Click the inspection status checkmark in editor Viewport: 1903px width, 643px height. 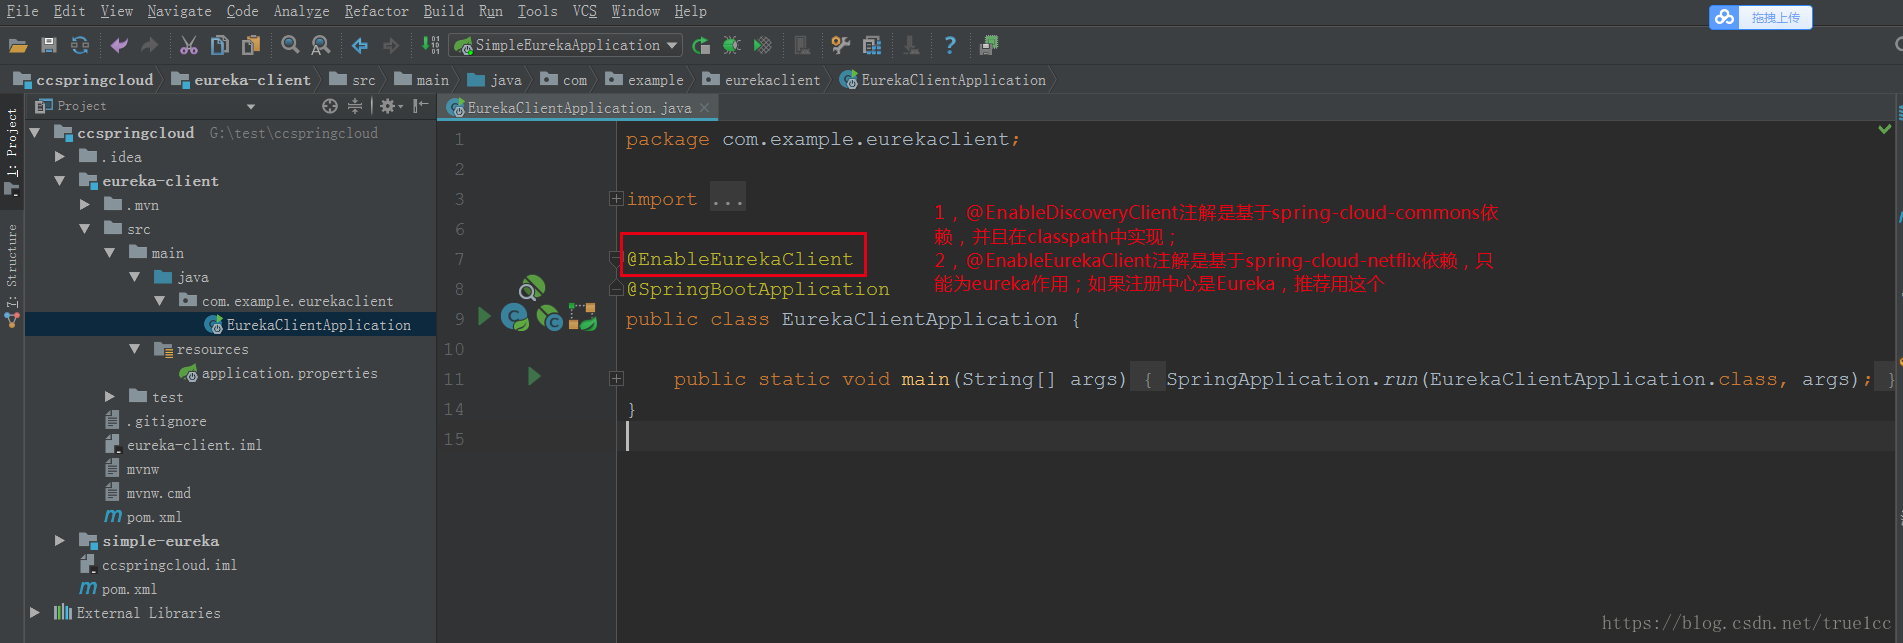[1885, 129]
